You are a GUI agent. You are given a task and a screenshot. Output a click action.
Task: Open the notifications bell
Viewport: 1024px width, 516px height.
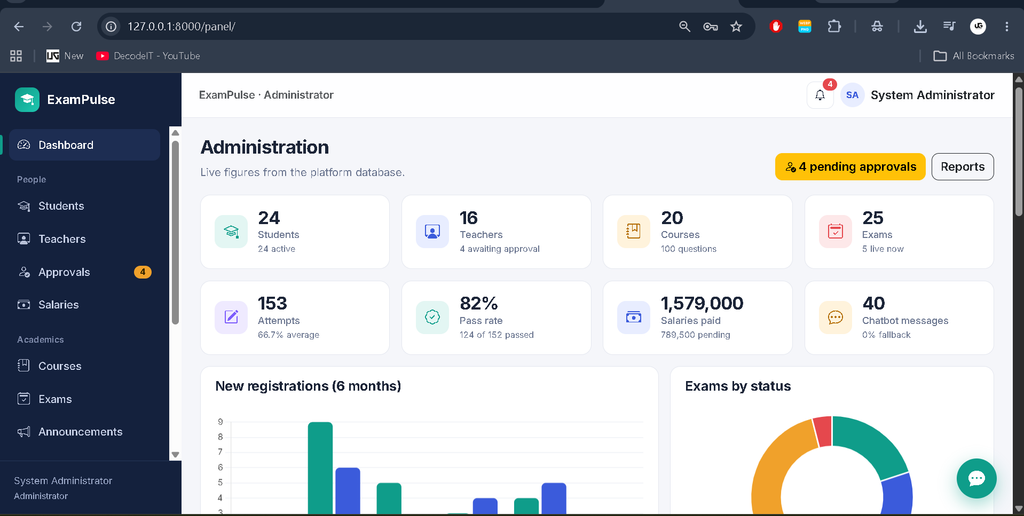coord(820,95)
